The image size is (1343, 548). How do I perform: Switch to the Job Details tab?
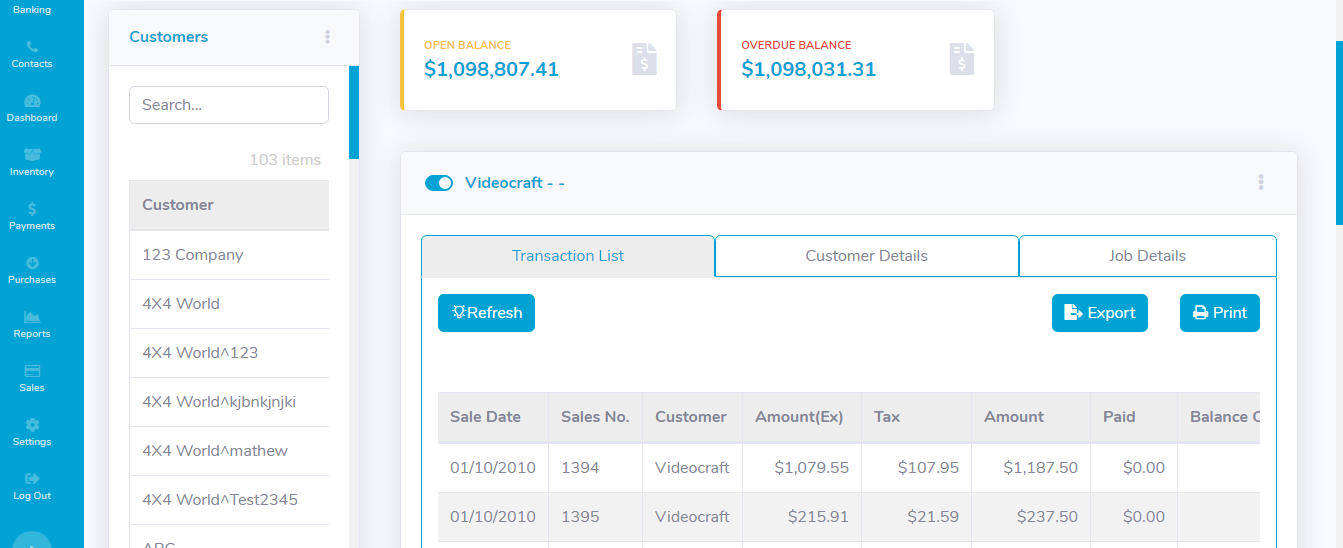[x=1147, y=256]
